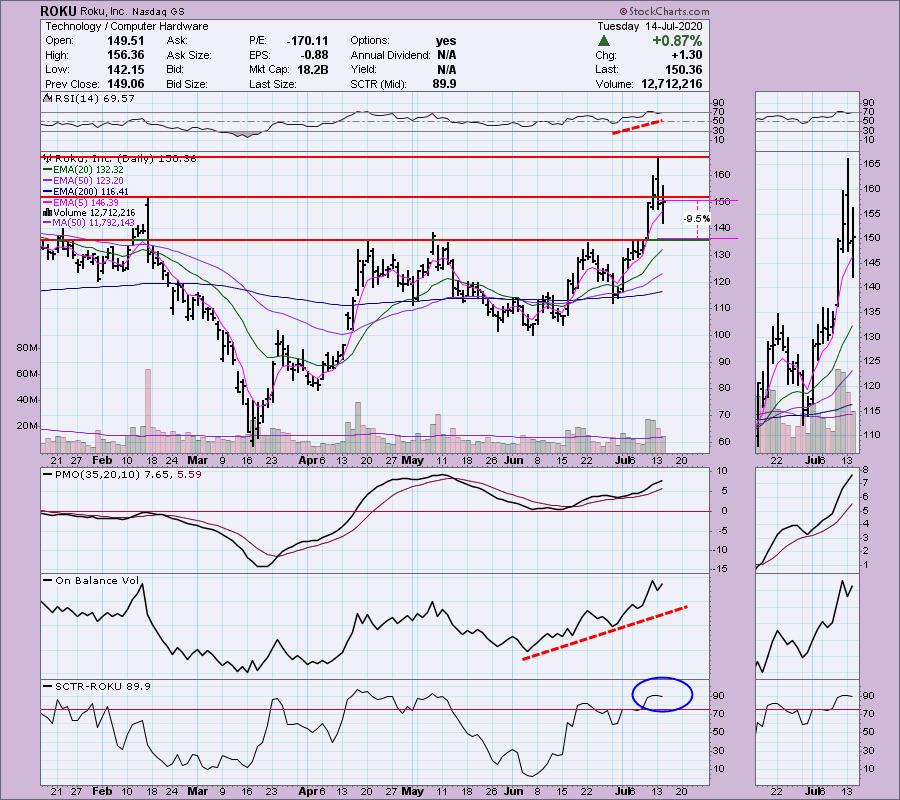Click the Chg value +1.30
The height and width of the screenshot is (800, 900).
[x=686, y=55]
